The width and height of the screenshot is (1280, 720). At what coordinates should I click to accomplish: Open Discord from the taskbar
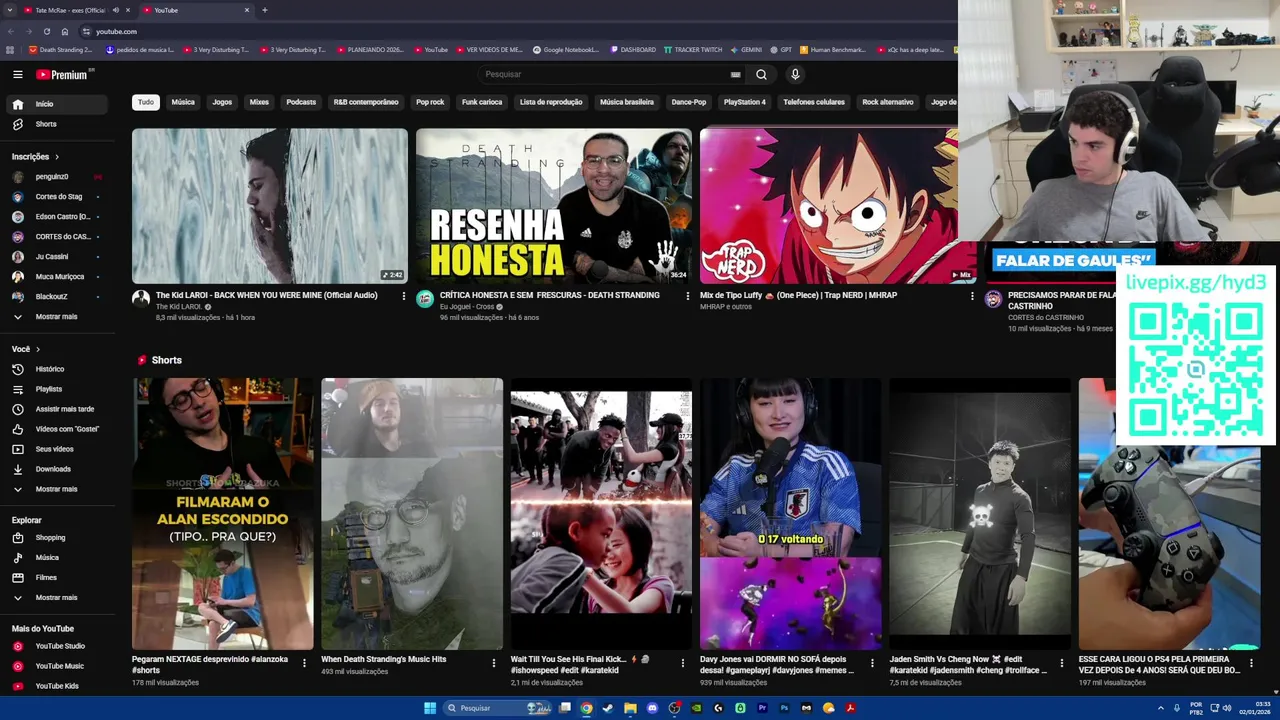click(x=652, y=708)
